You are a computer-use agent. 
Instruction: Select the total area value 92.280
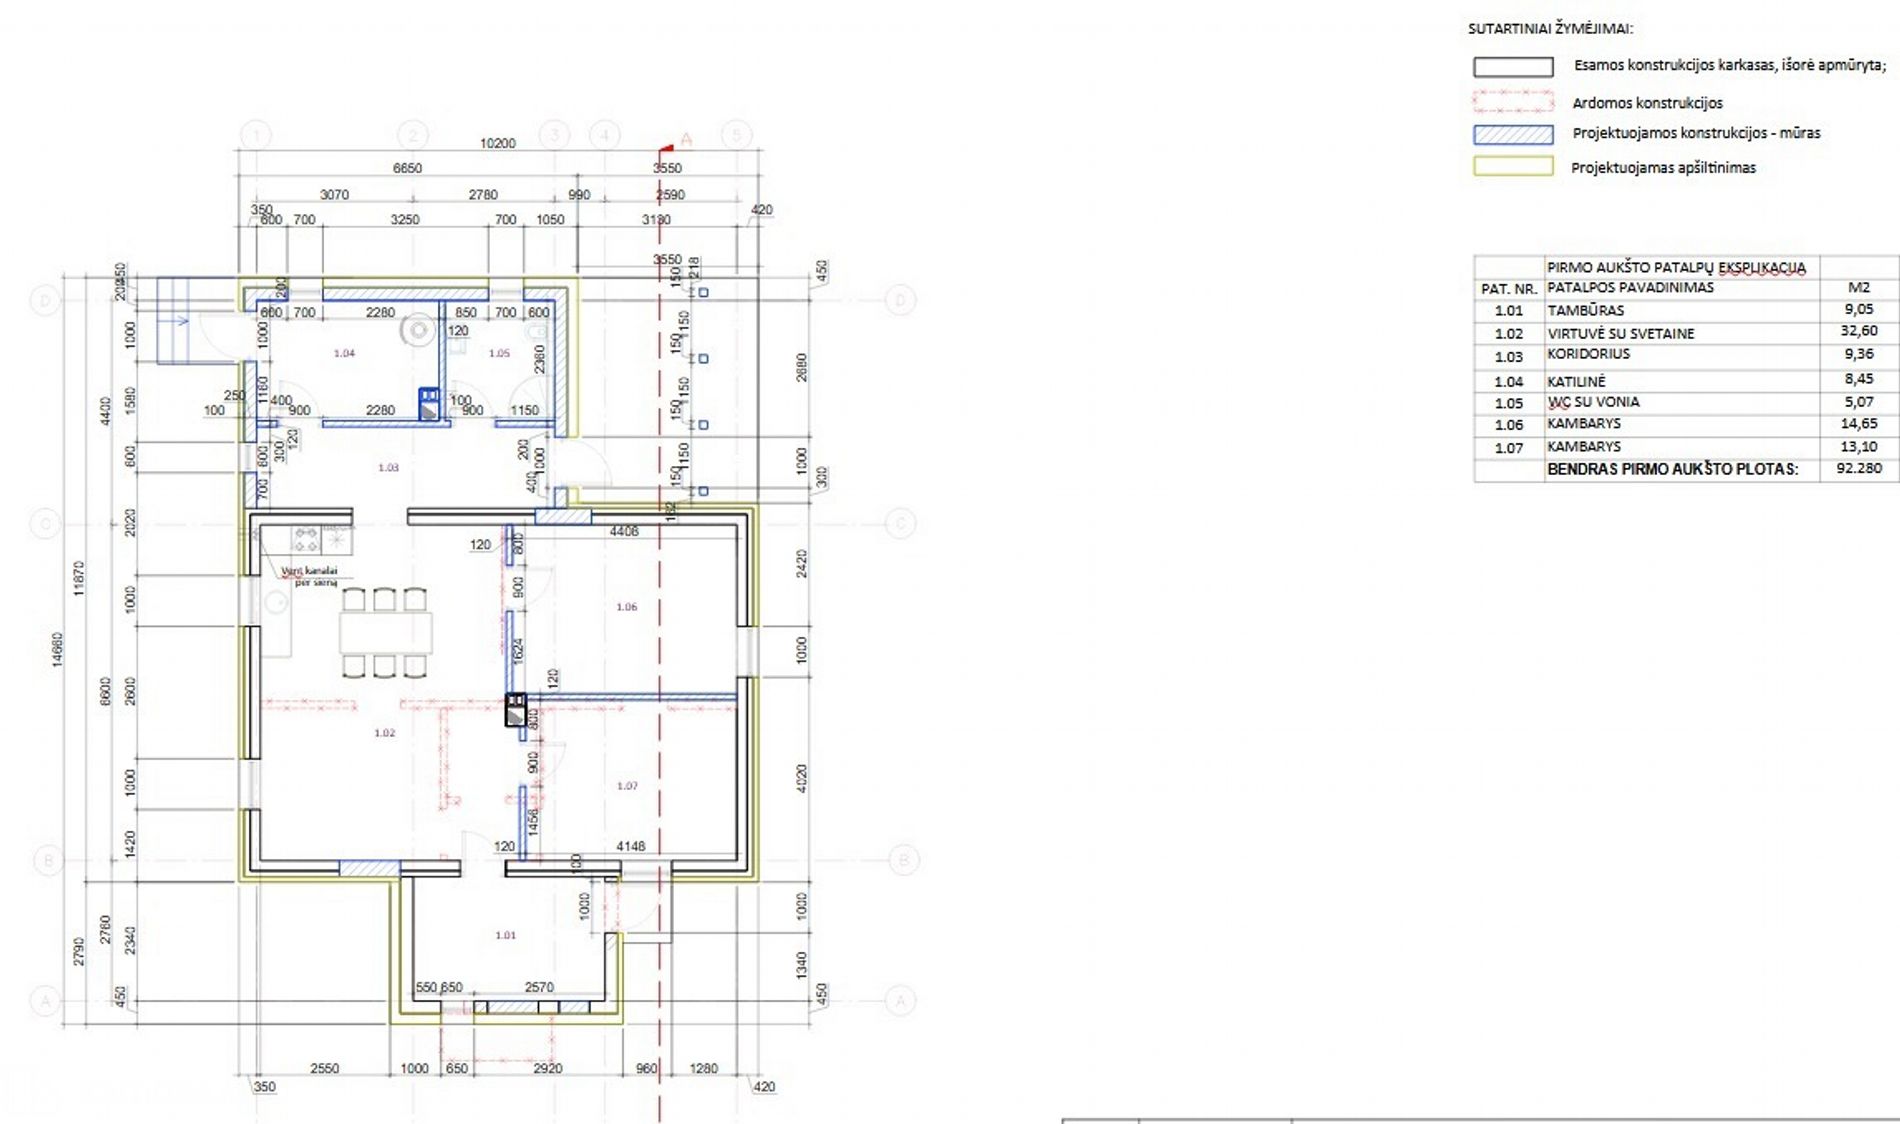[1858, 468]
